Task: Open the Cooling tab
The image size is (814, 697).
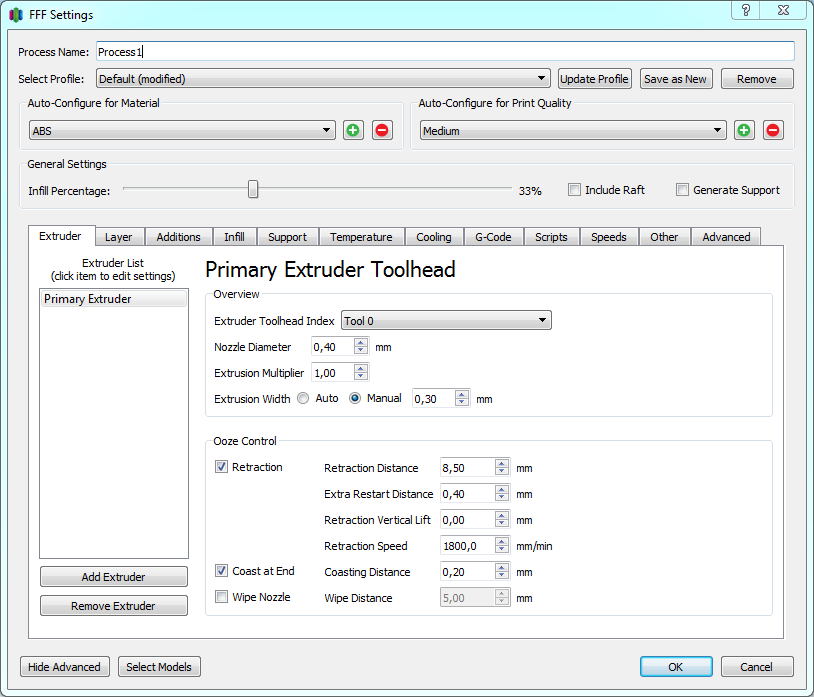Action: 434,237
